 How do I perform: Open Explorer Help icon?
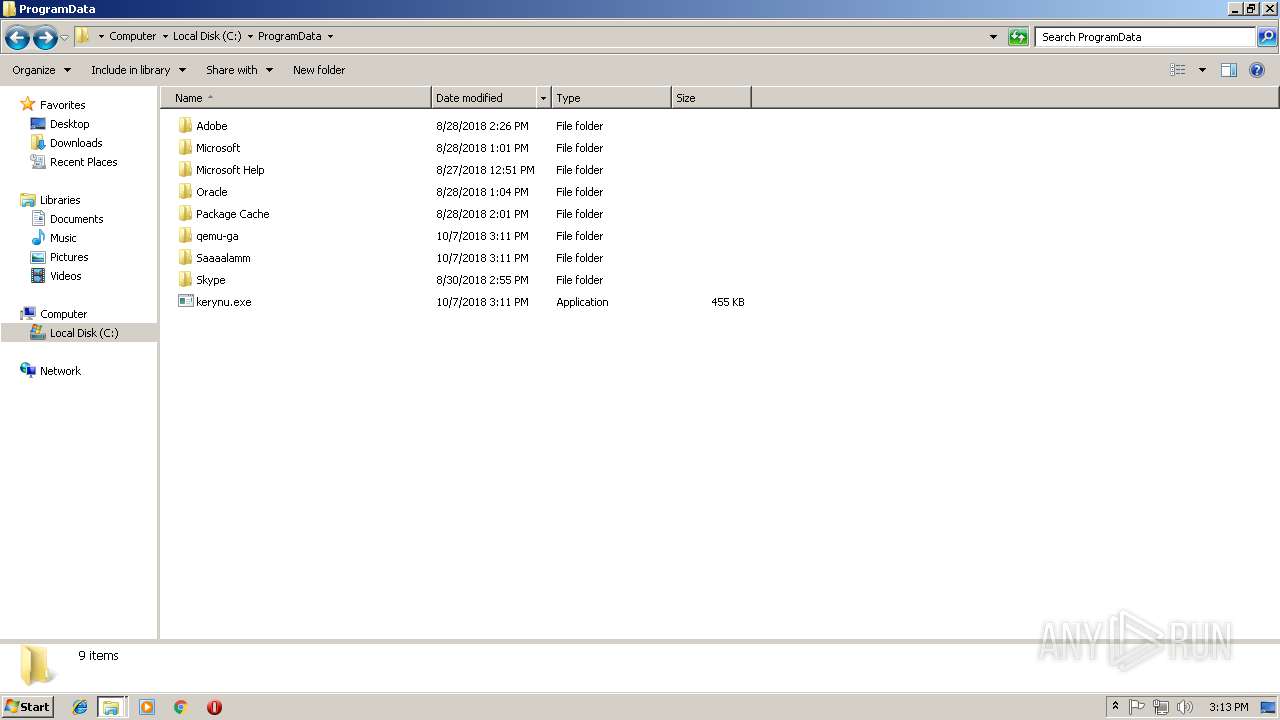[x=1257, y=70]
